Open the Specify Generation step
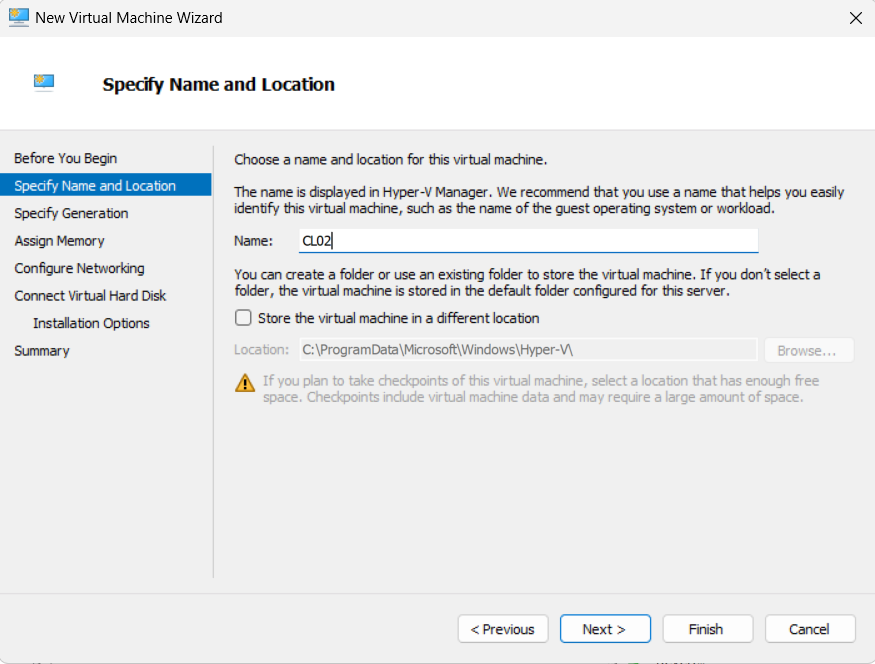 71,213
